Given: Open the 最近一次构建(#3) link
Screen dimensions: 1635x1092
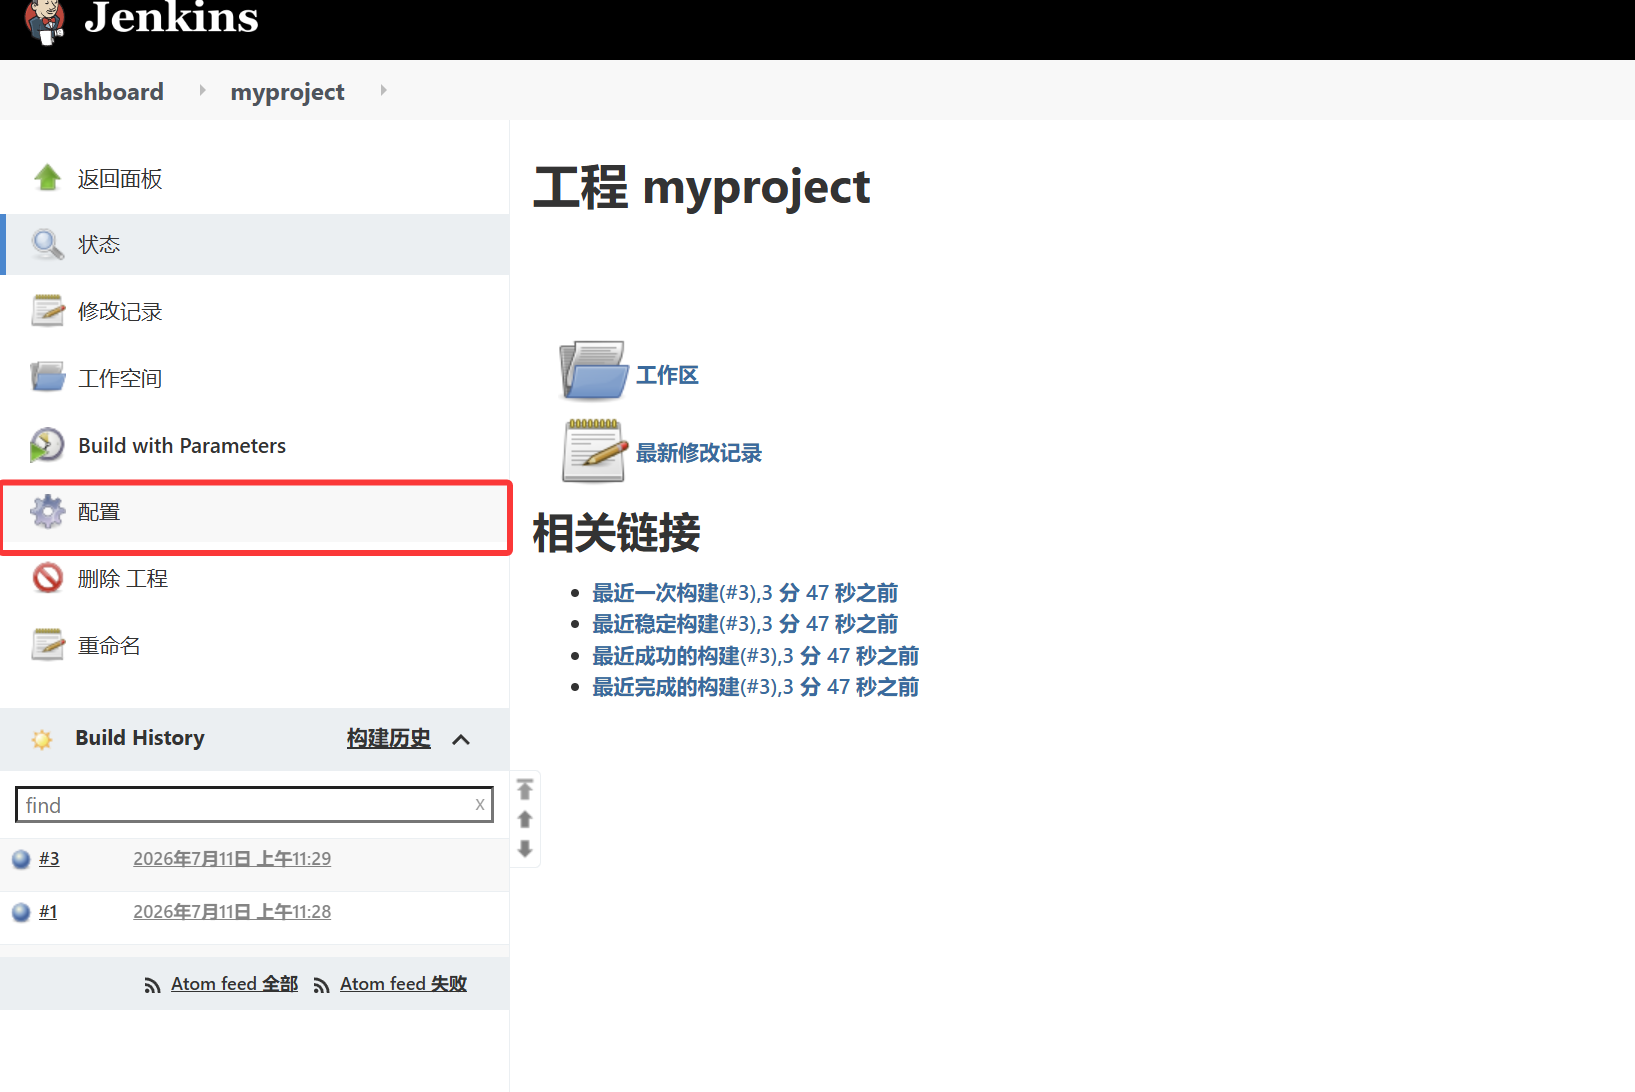Looking at the screenshot, I should (x=745, y=593).
